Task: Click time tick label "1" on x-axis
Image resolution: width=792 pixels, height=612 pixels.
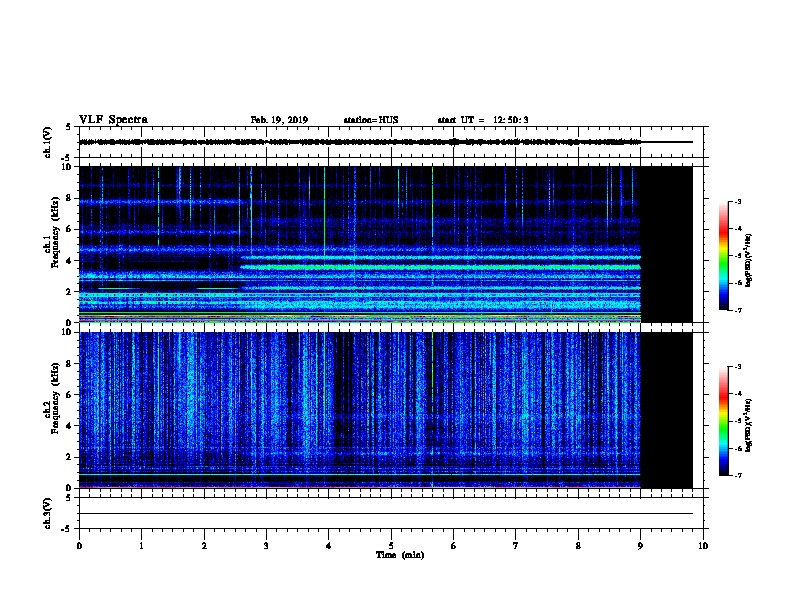Action: [141, 545]
